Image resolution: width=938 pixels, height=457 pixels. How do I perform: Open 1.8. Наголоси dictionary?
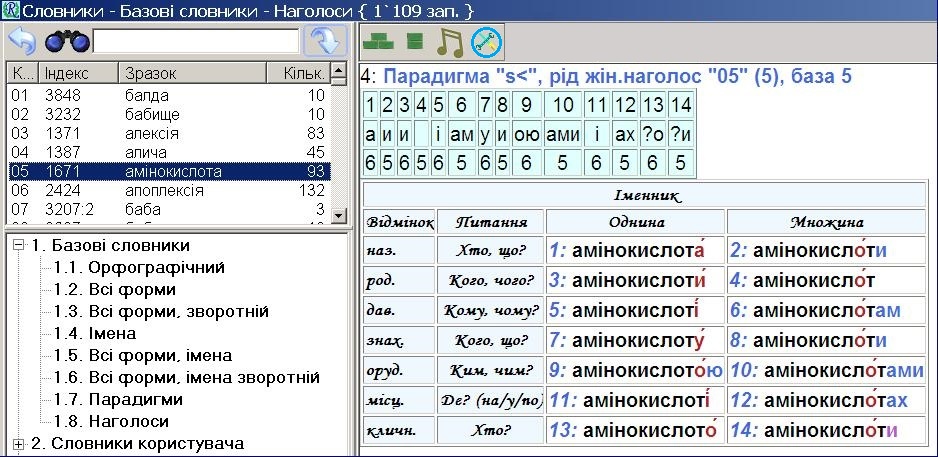(111, 421)
